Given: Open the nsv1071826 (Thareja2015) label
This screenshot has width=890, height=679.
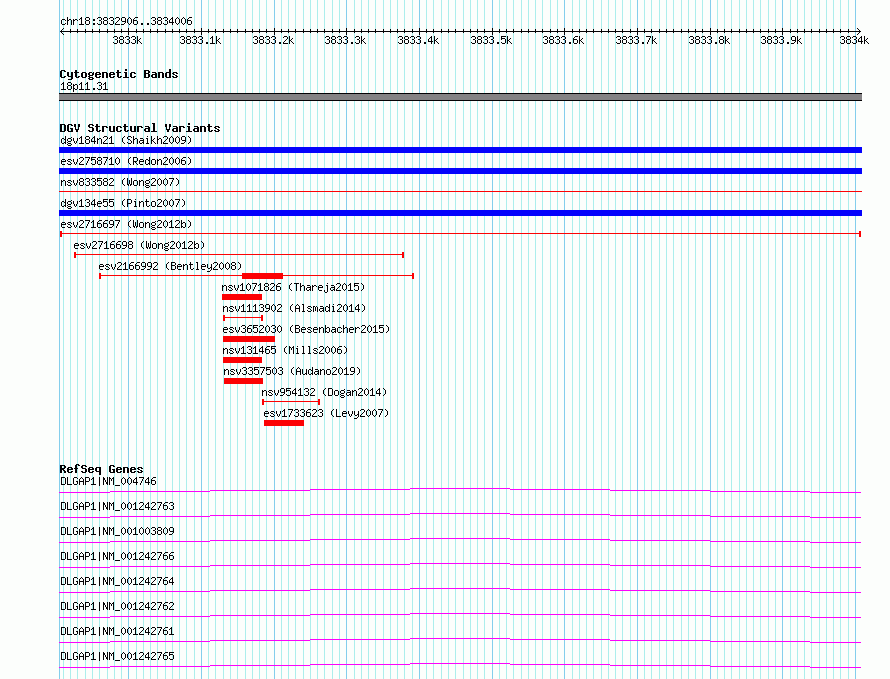Looking at the screenshot, I should (293, 287).
